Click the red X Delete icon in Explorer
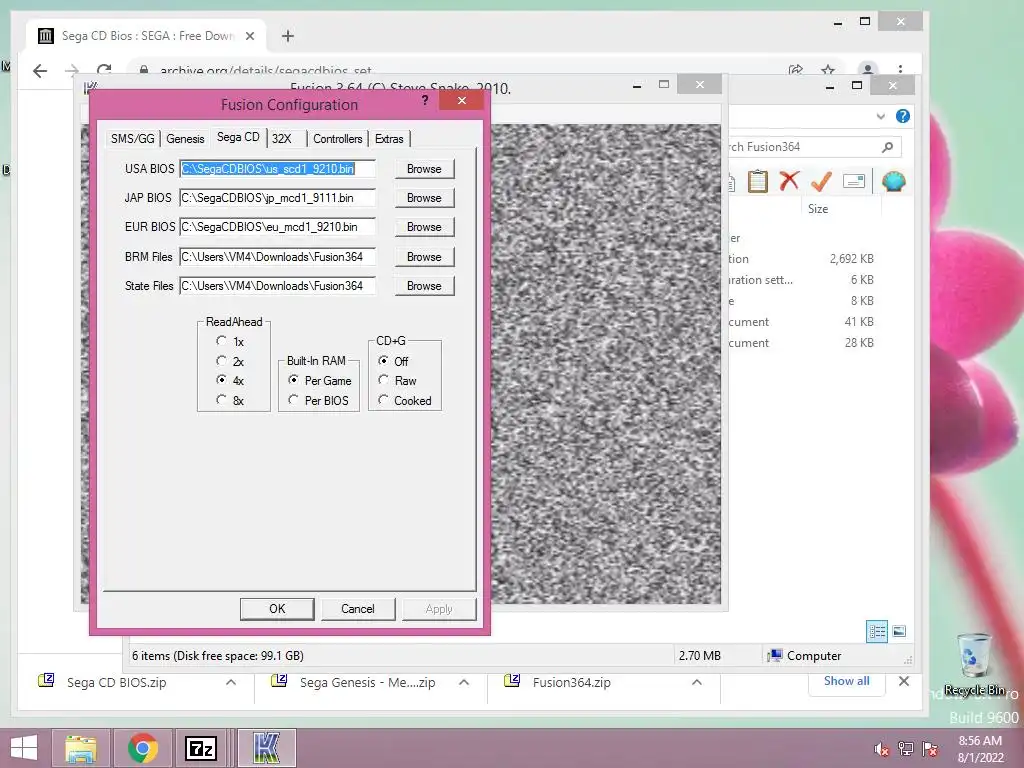 (x=790, y=181)
